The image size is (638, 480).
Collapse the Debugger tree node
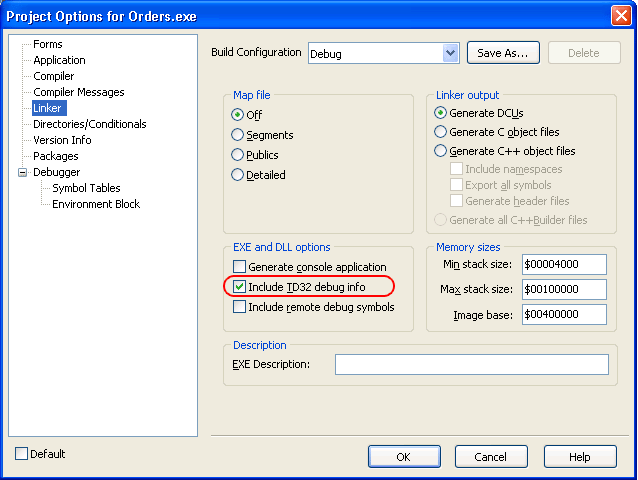(22, 172)
